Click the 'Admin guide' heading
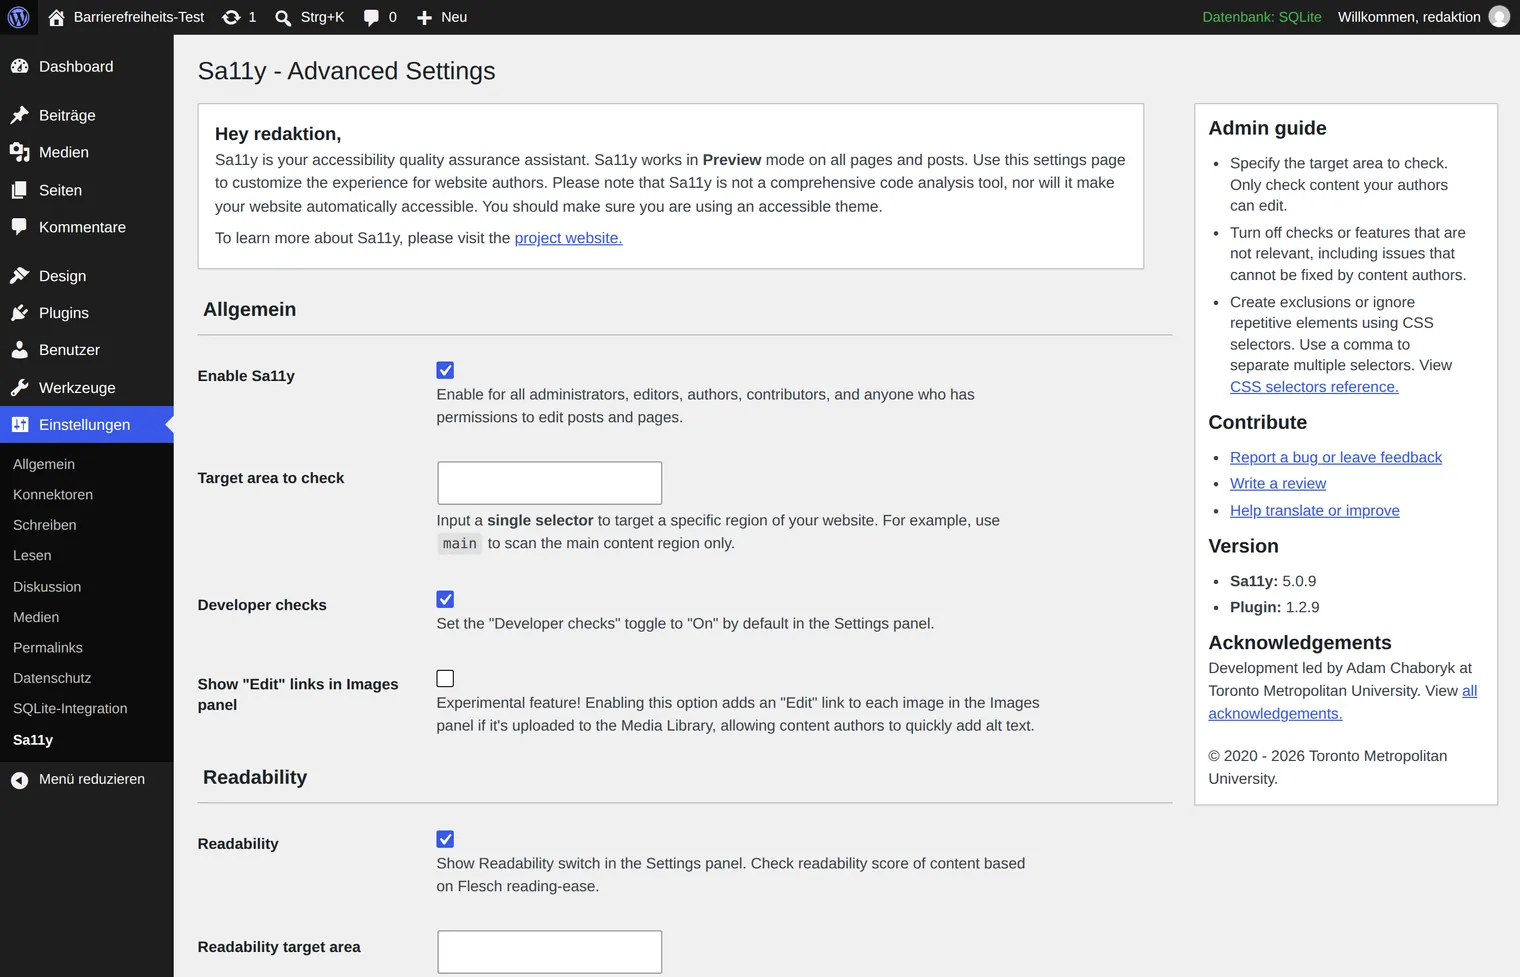Image resolution: width=1520 pixels, height=977 pixels. [1267, 128]
